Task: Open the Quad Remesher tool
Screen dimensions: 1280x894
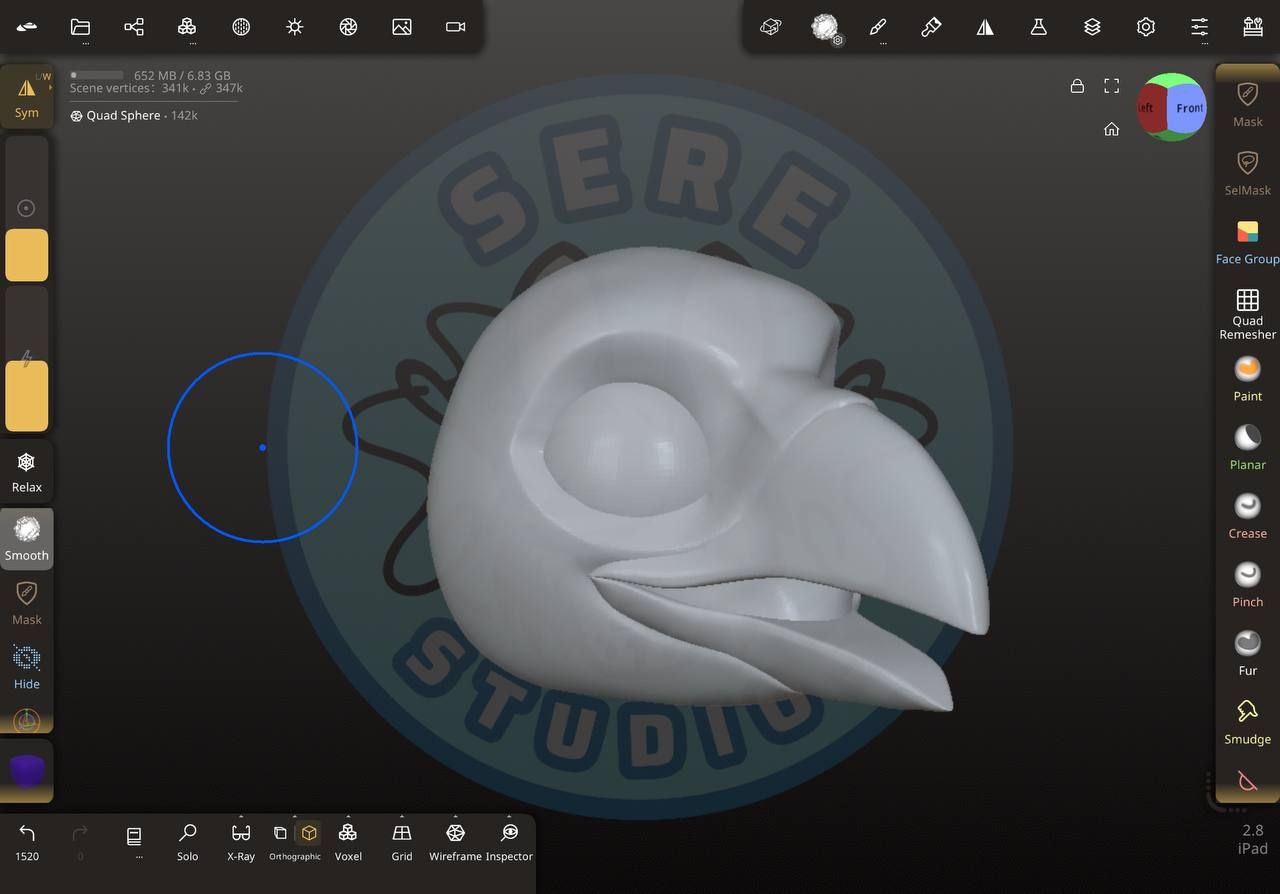Action: pos(1247,312)
